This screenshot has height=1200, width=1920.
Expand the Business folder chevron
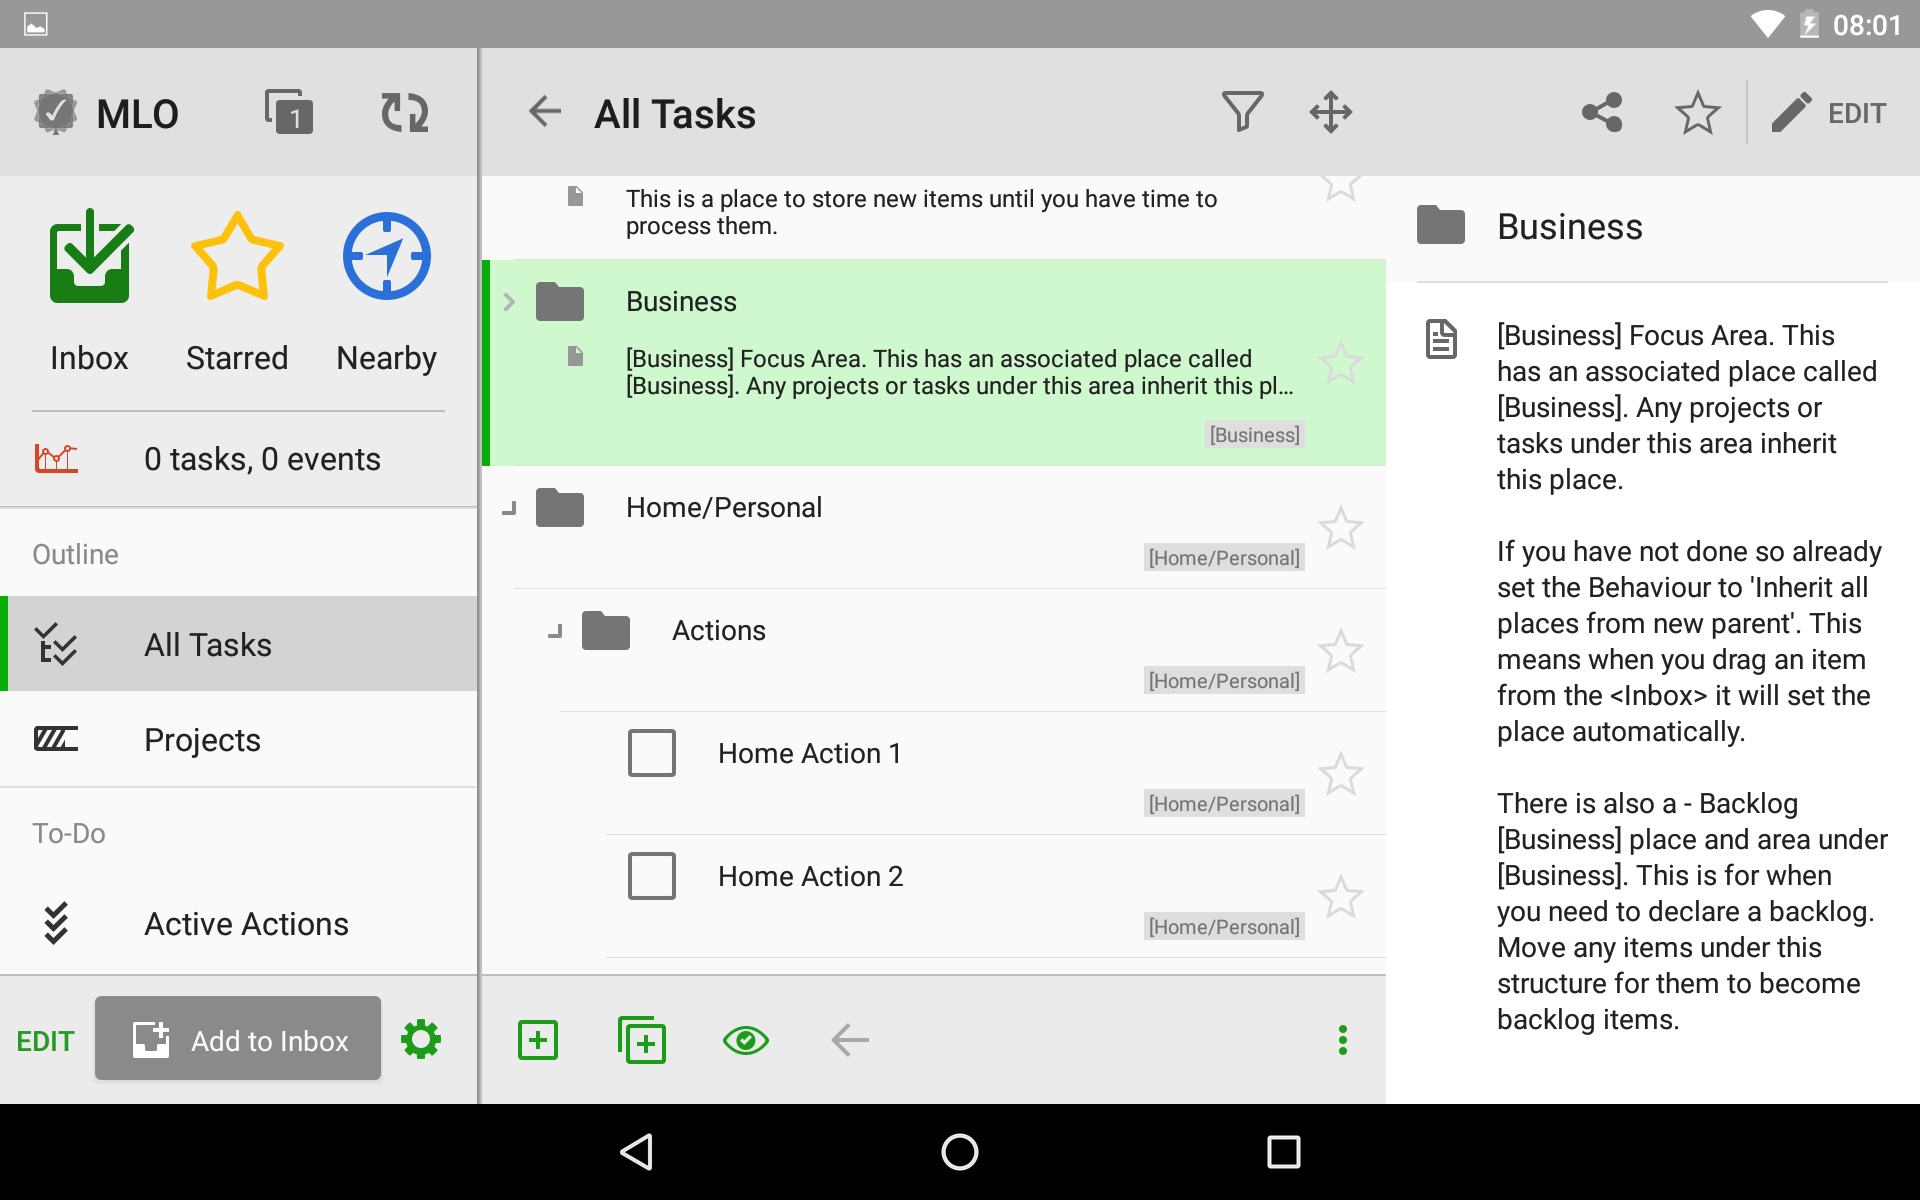(x=509, y=302)
